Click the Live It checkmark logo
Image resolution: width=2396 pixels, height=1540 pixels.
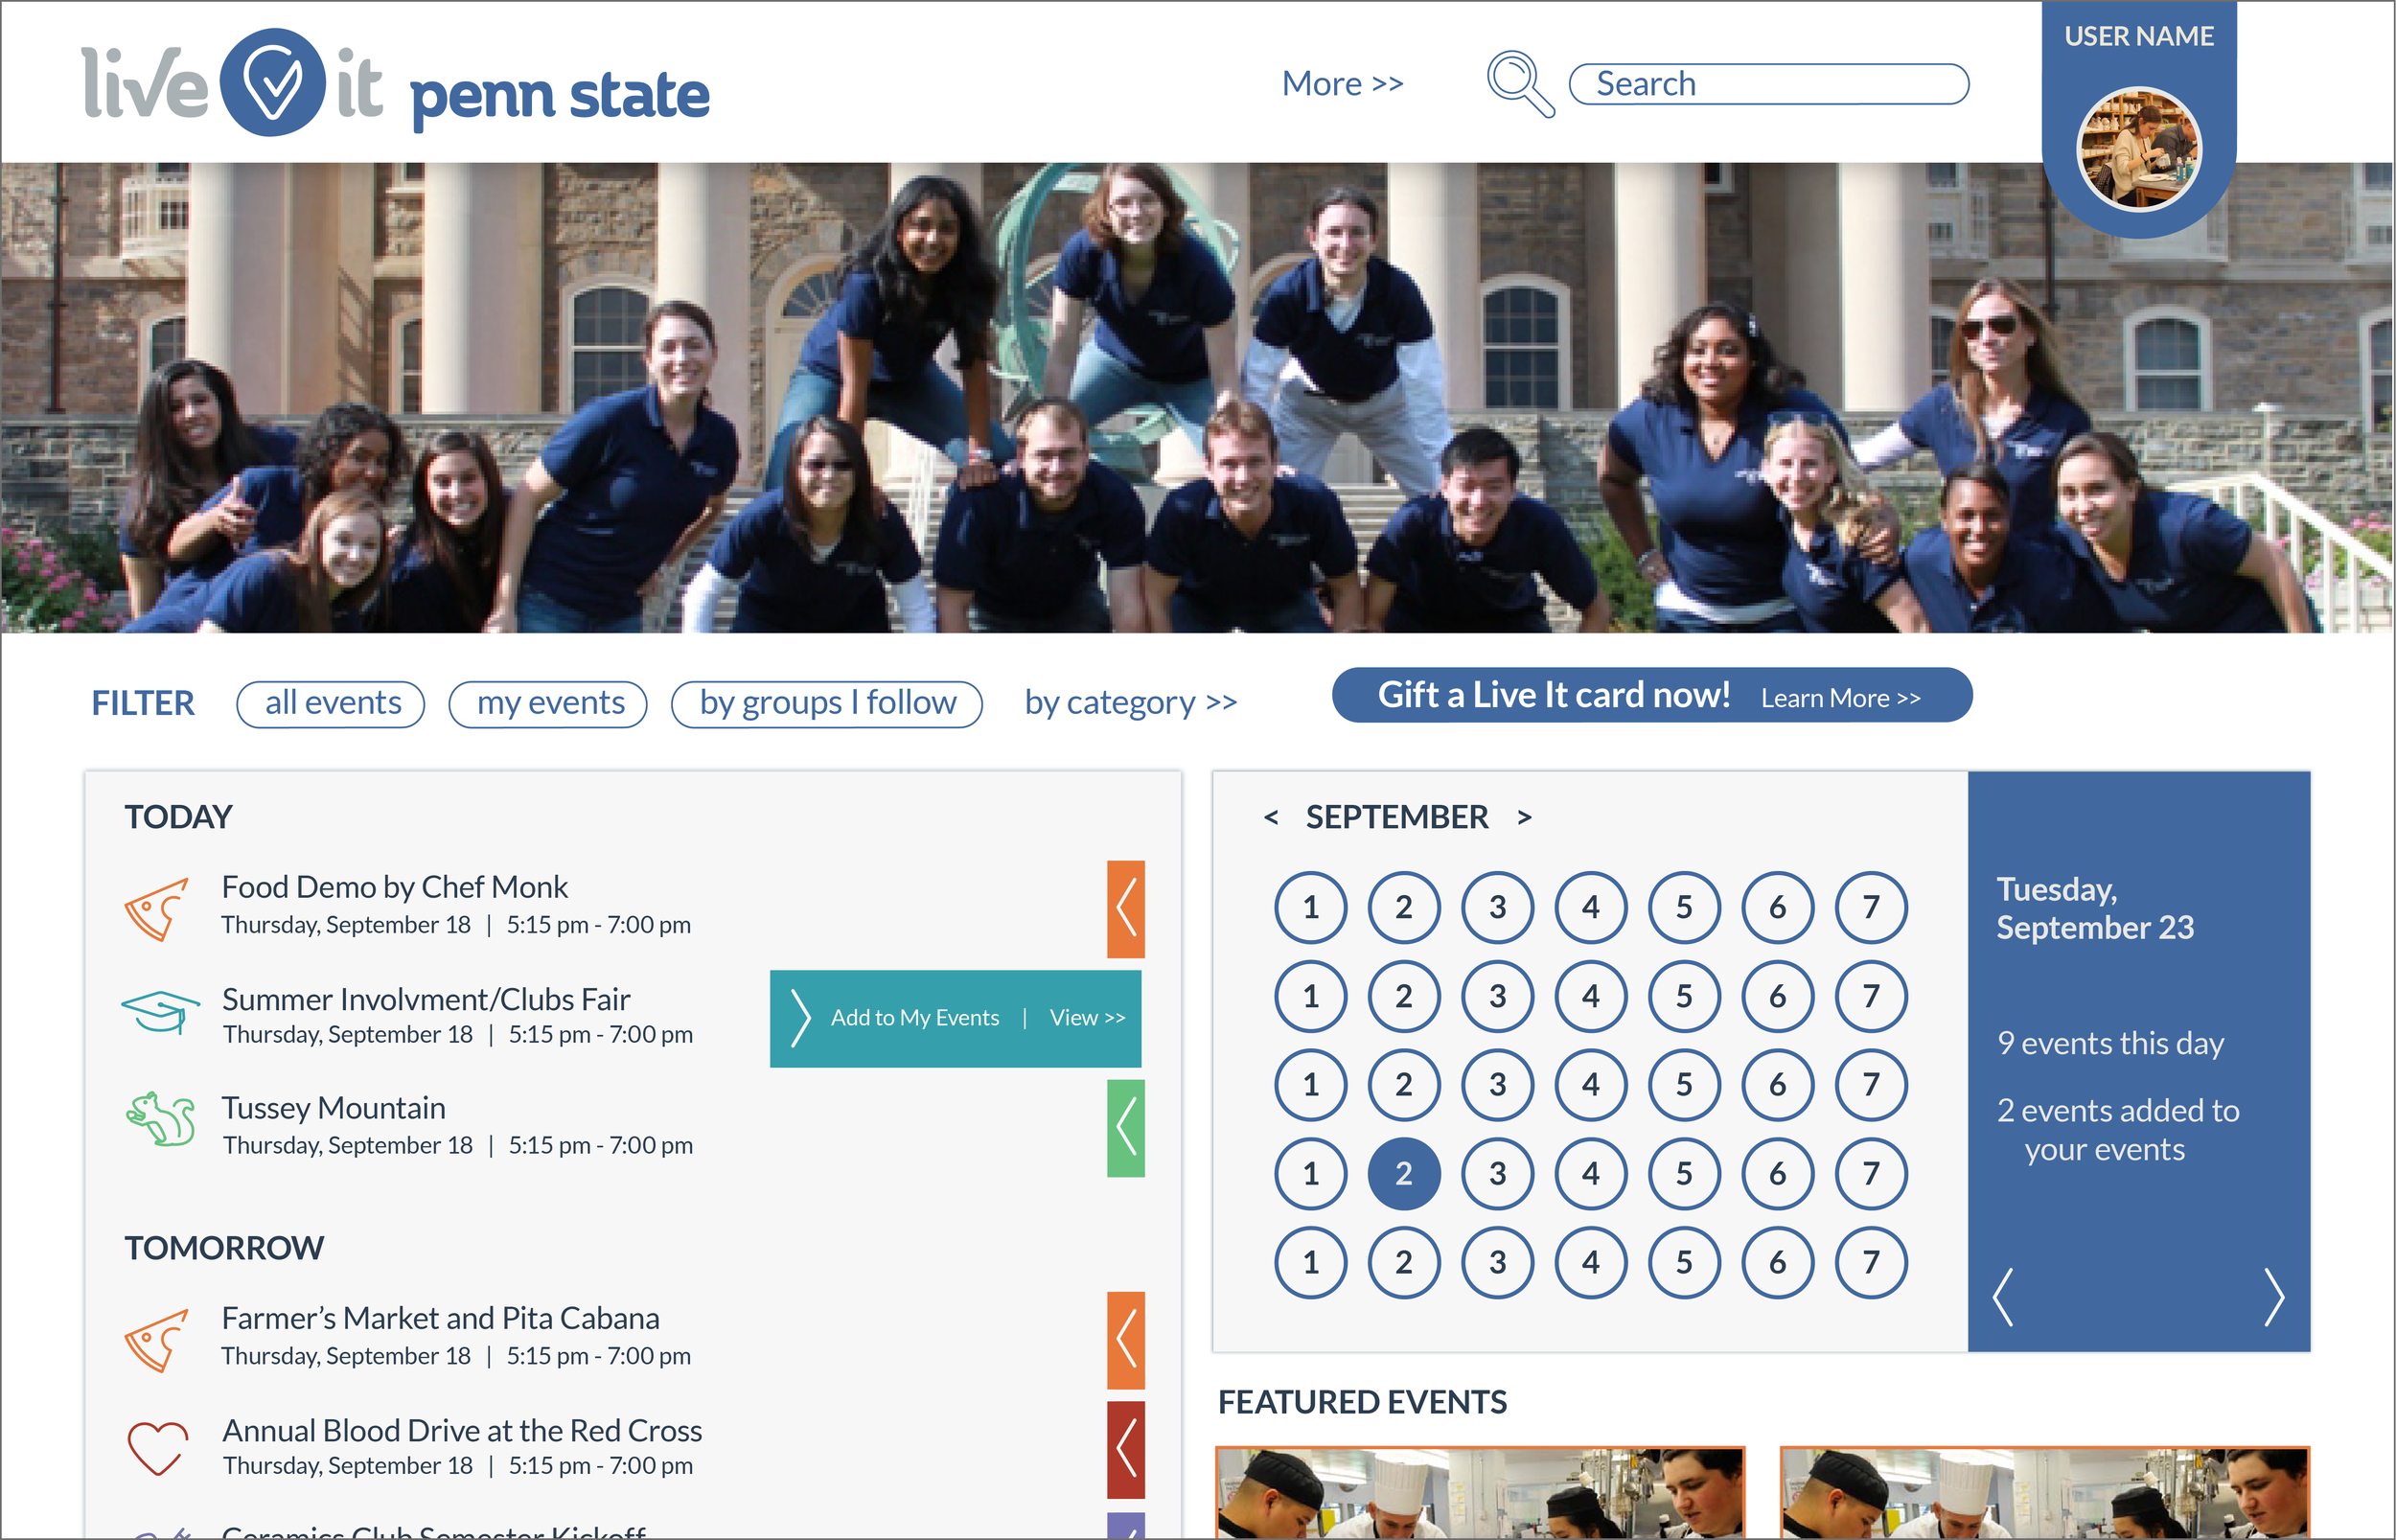coord(272,82)
